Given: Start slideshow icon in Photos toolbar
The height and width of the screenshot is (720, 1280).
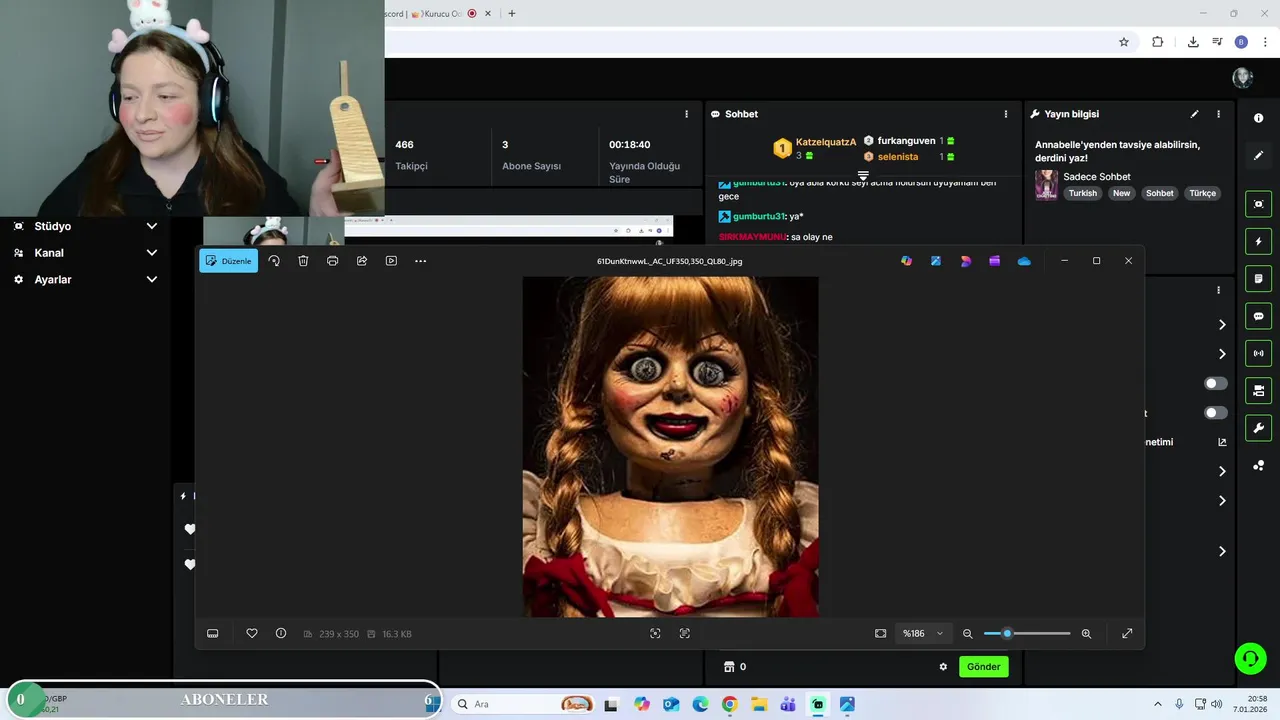Looking at the screenshot, I should click(x=391, y=261).
